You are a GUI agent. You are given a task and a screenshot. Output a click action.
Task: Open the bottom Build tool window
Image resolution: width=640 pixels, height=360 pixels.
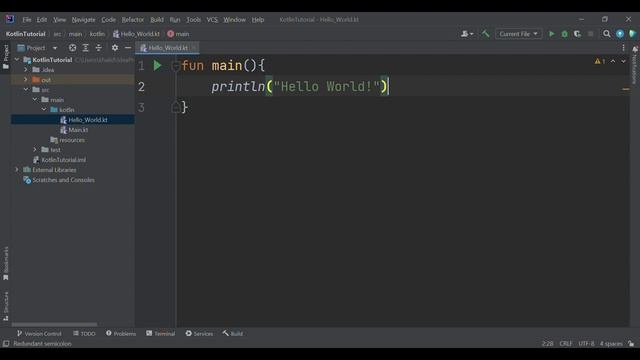233,333
